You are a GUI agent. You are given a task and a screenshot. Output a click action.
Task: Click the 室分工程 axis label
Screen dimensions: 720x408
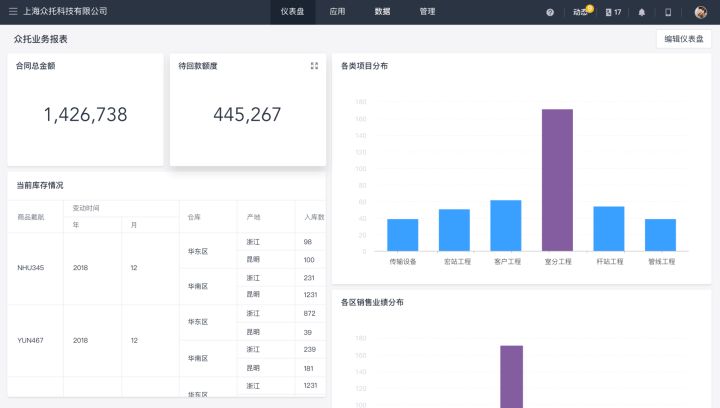558,262
